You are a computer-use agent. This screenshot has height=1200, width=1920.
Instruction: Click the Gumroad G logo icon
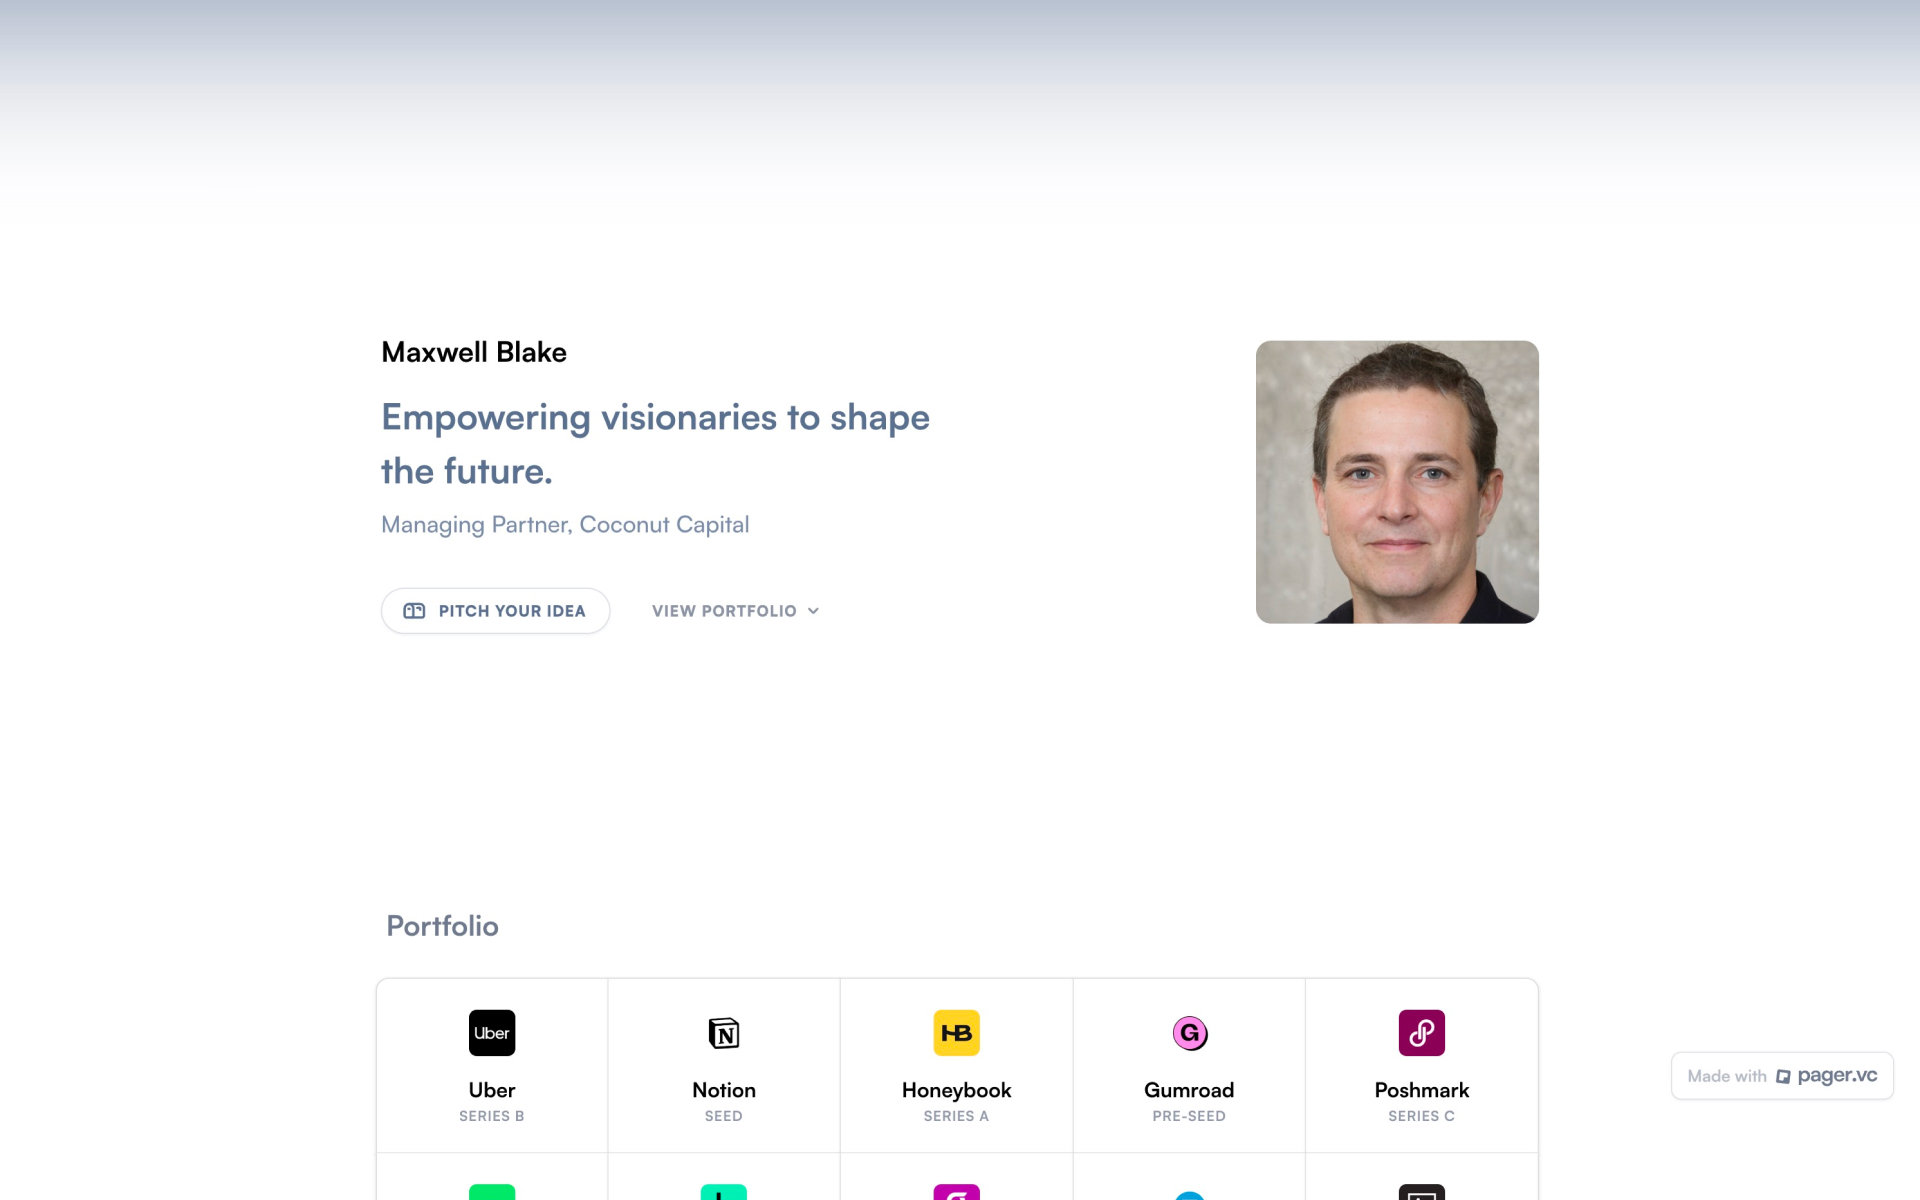pos(1189,1033)
